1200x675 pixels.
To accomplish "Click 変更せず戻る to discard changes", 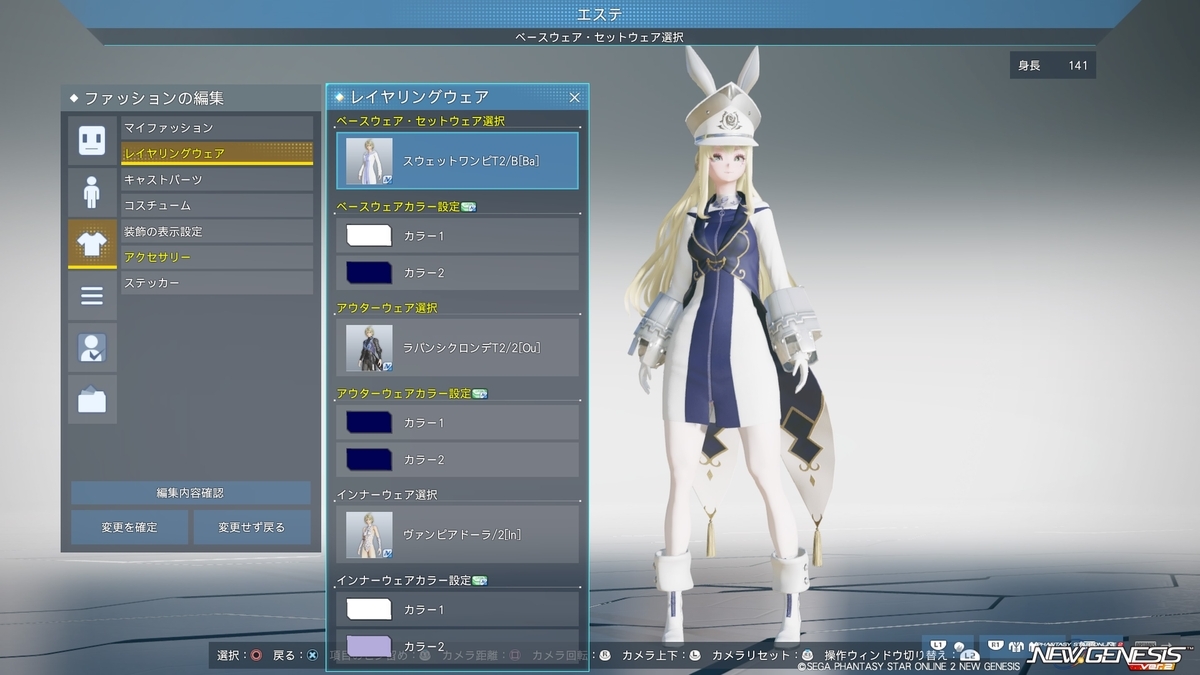I will (252, 527).
